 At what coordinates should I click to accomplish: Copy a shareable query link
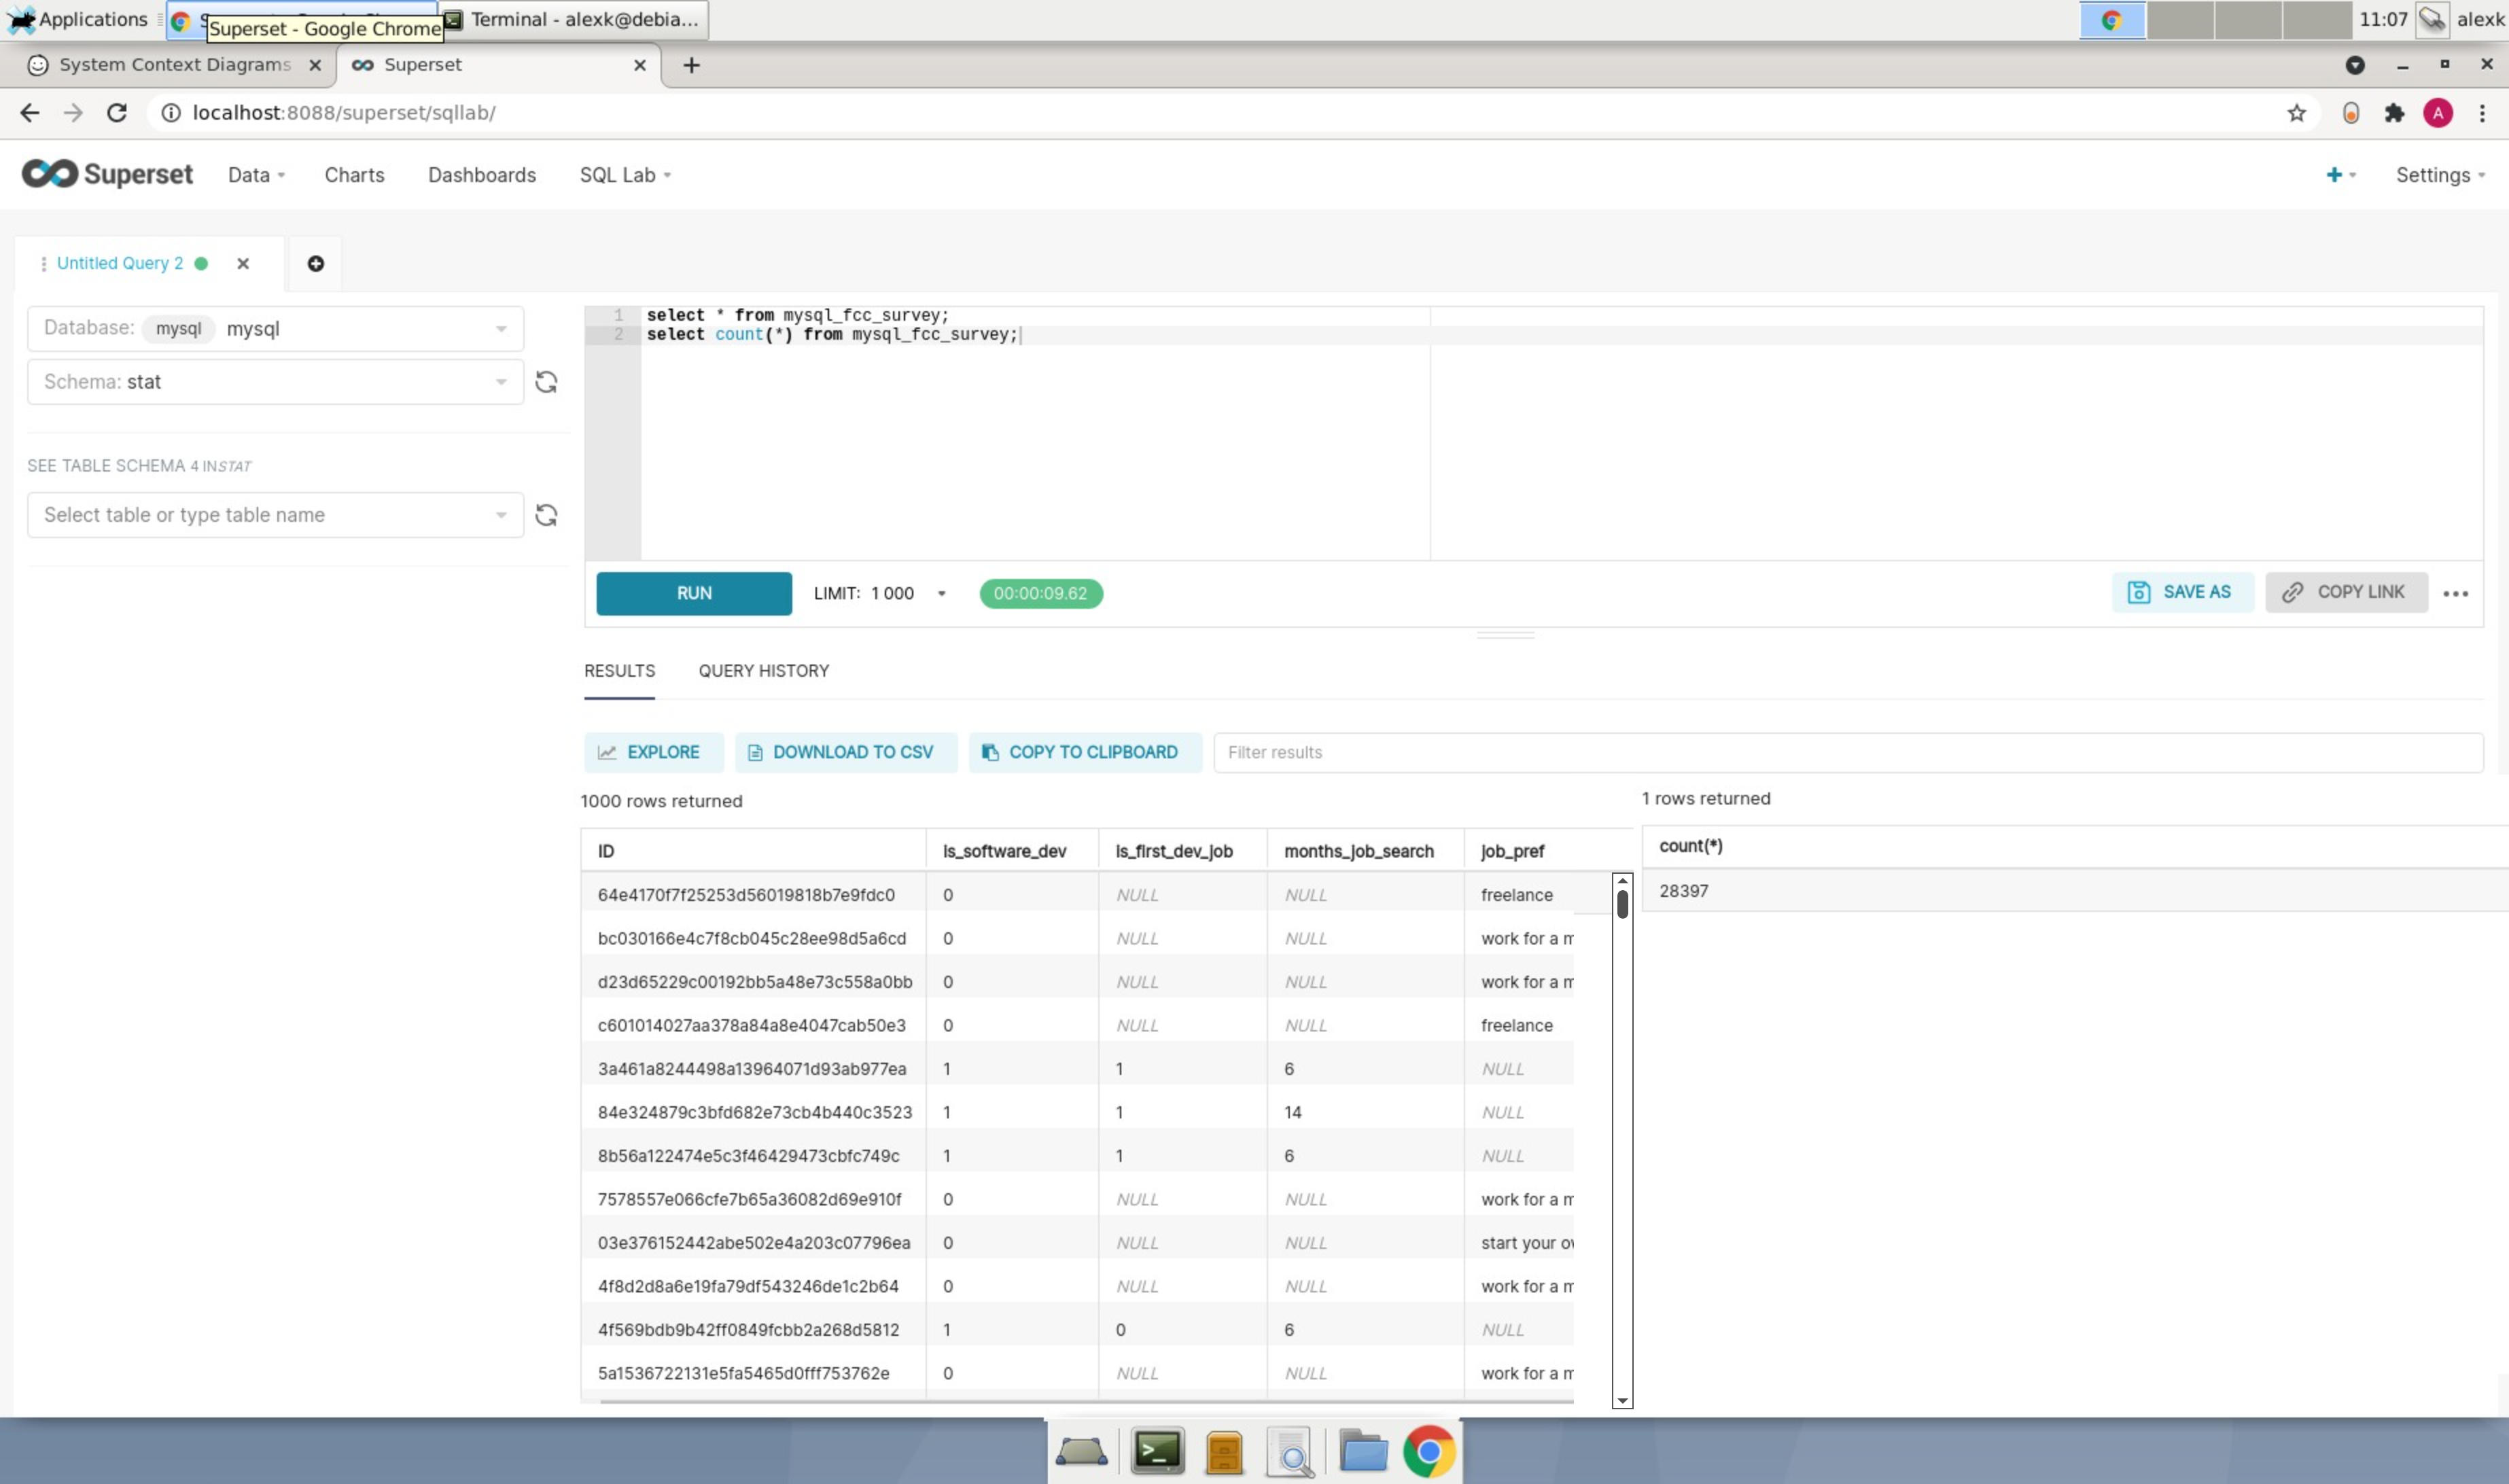pos(2345,591)
